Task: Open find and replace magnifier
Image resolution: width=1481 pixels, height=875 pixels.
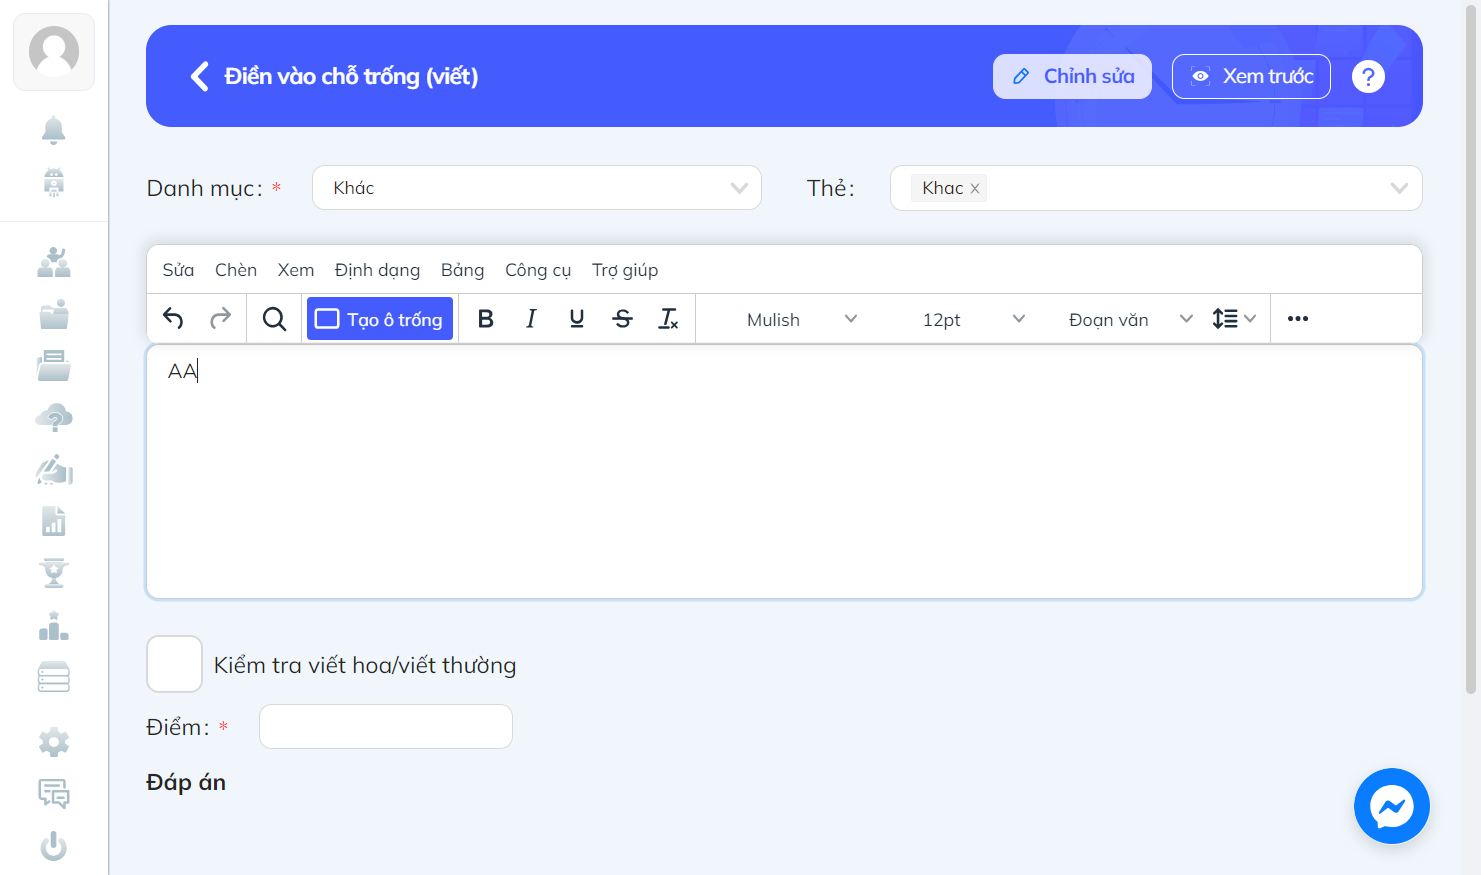Action: click(x=274, y=319)
